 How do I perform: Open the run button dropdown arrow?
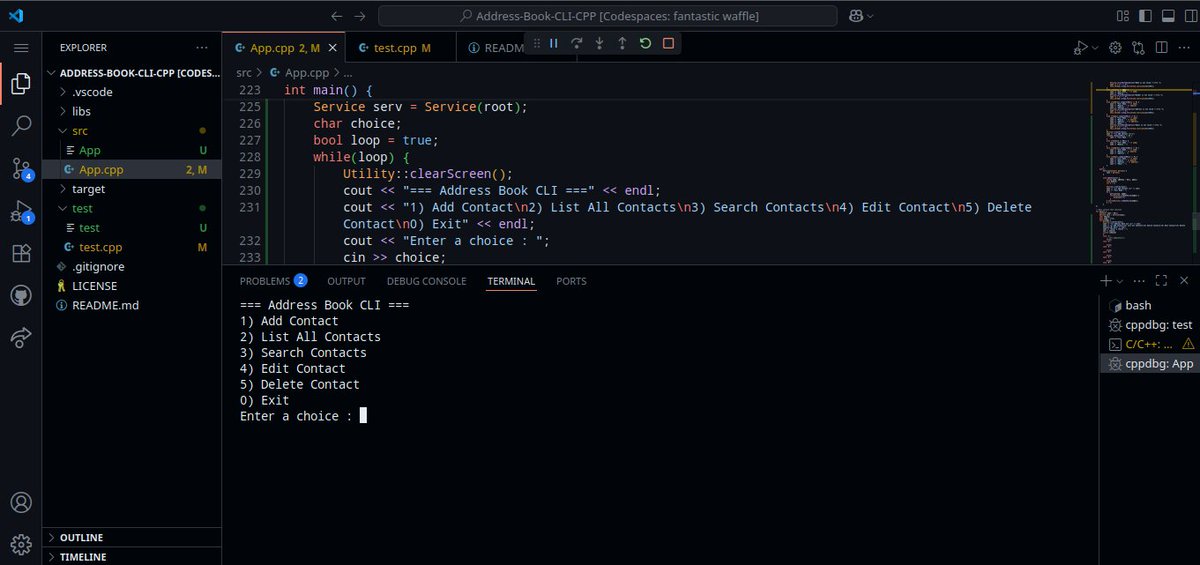[x=1095, y=47]
